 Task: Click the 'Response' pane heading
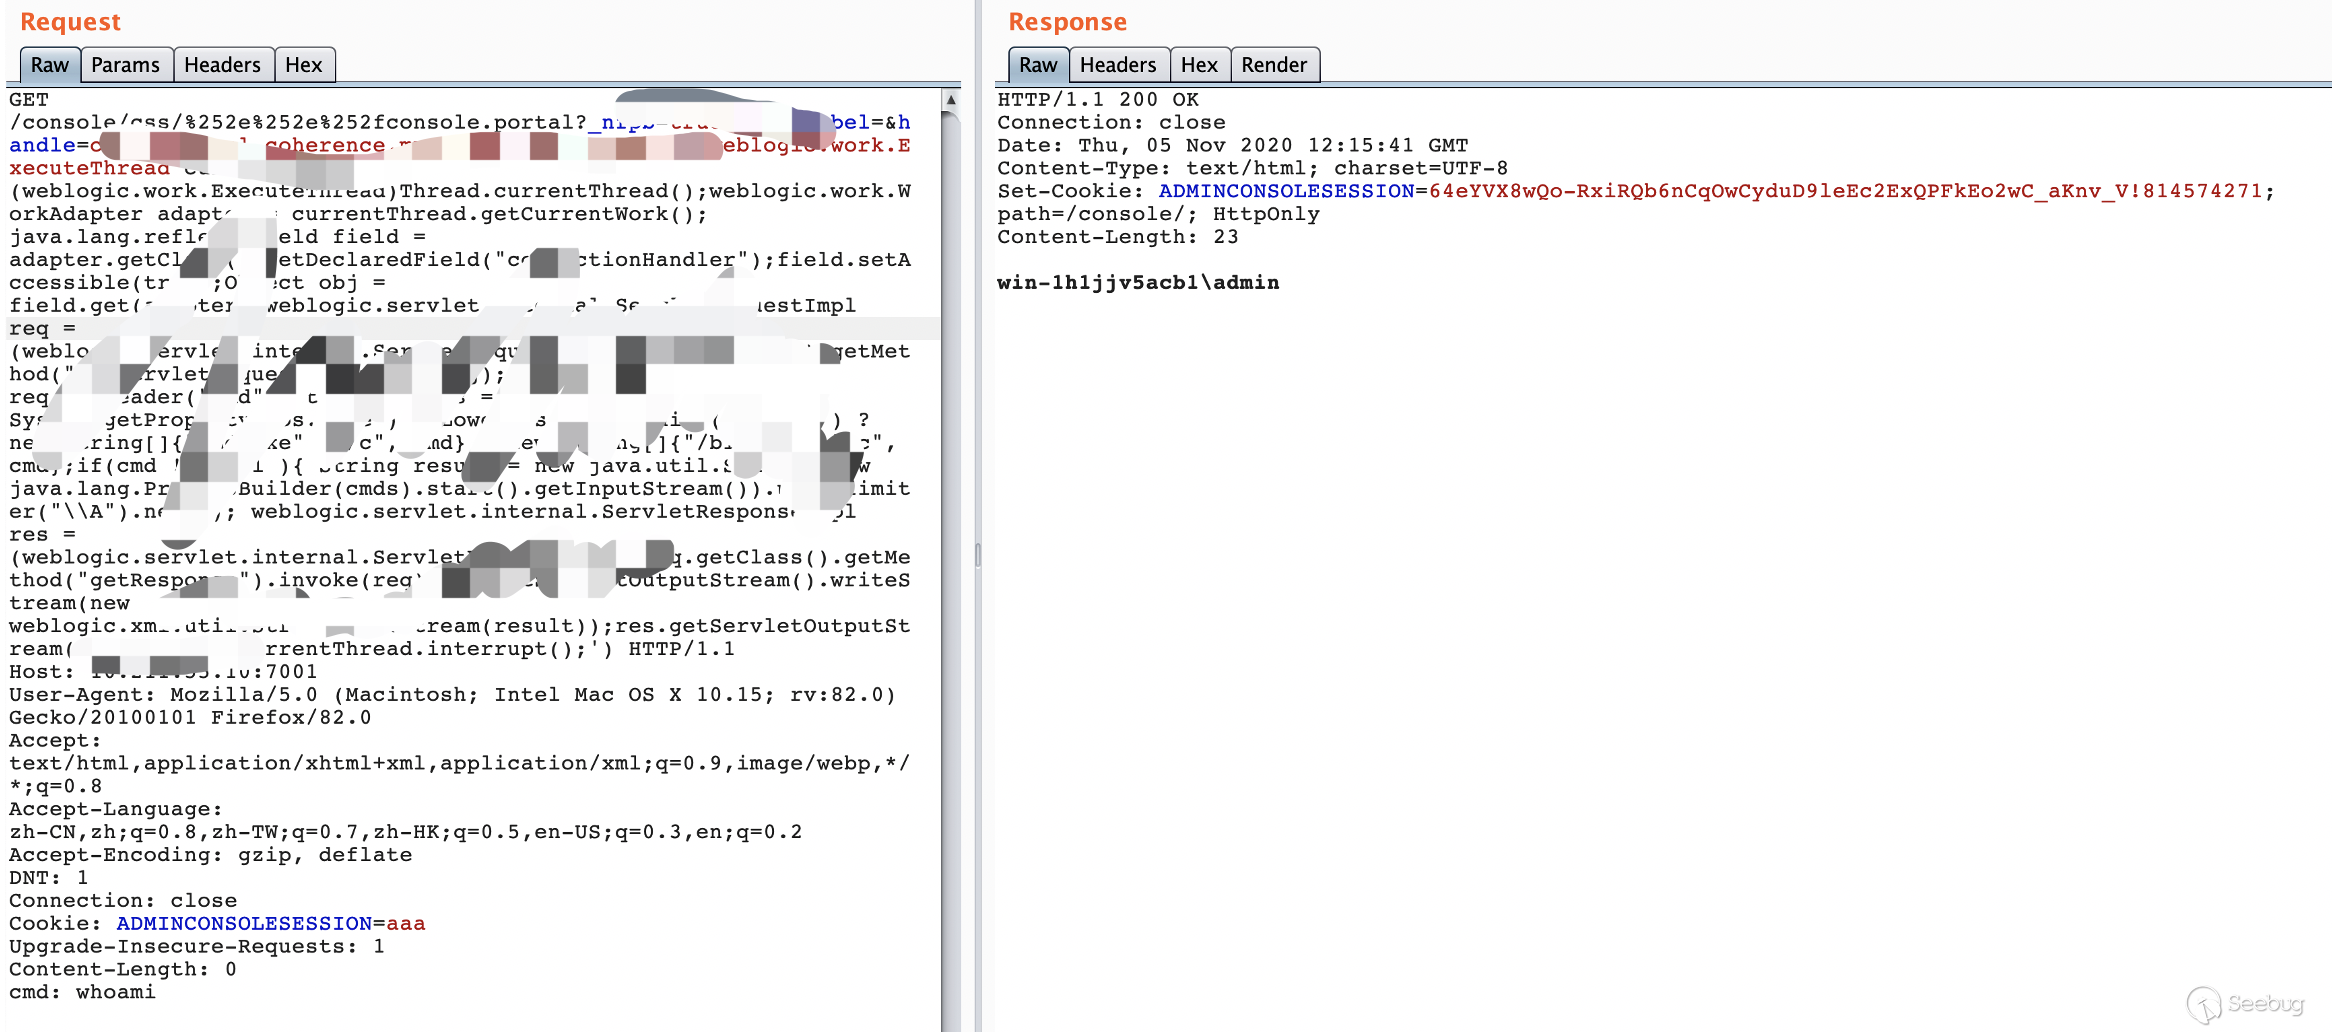click(x=1067, y=22)
